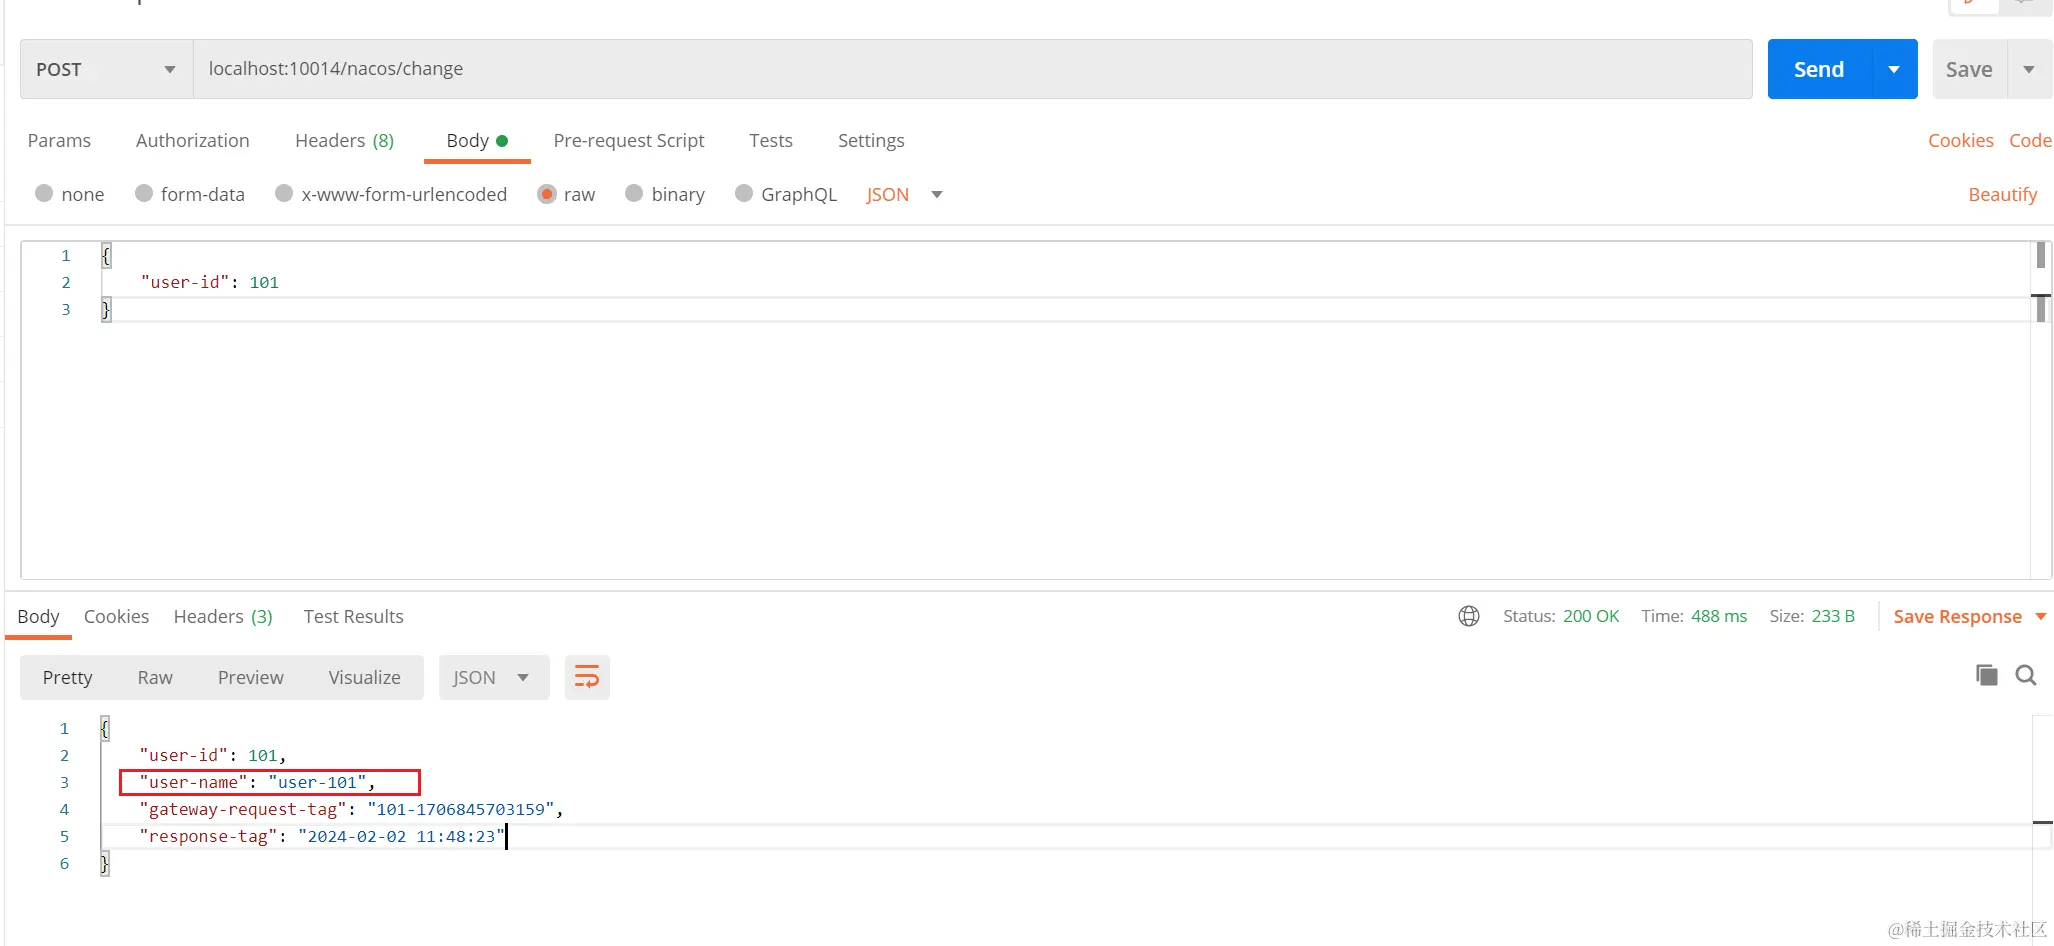Select the form-data body type
Viewport: 2054px width, 946px height.
(x=189, y=194)
